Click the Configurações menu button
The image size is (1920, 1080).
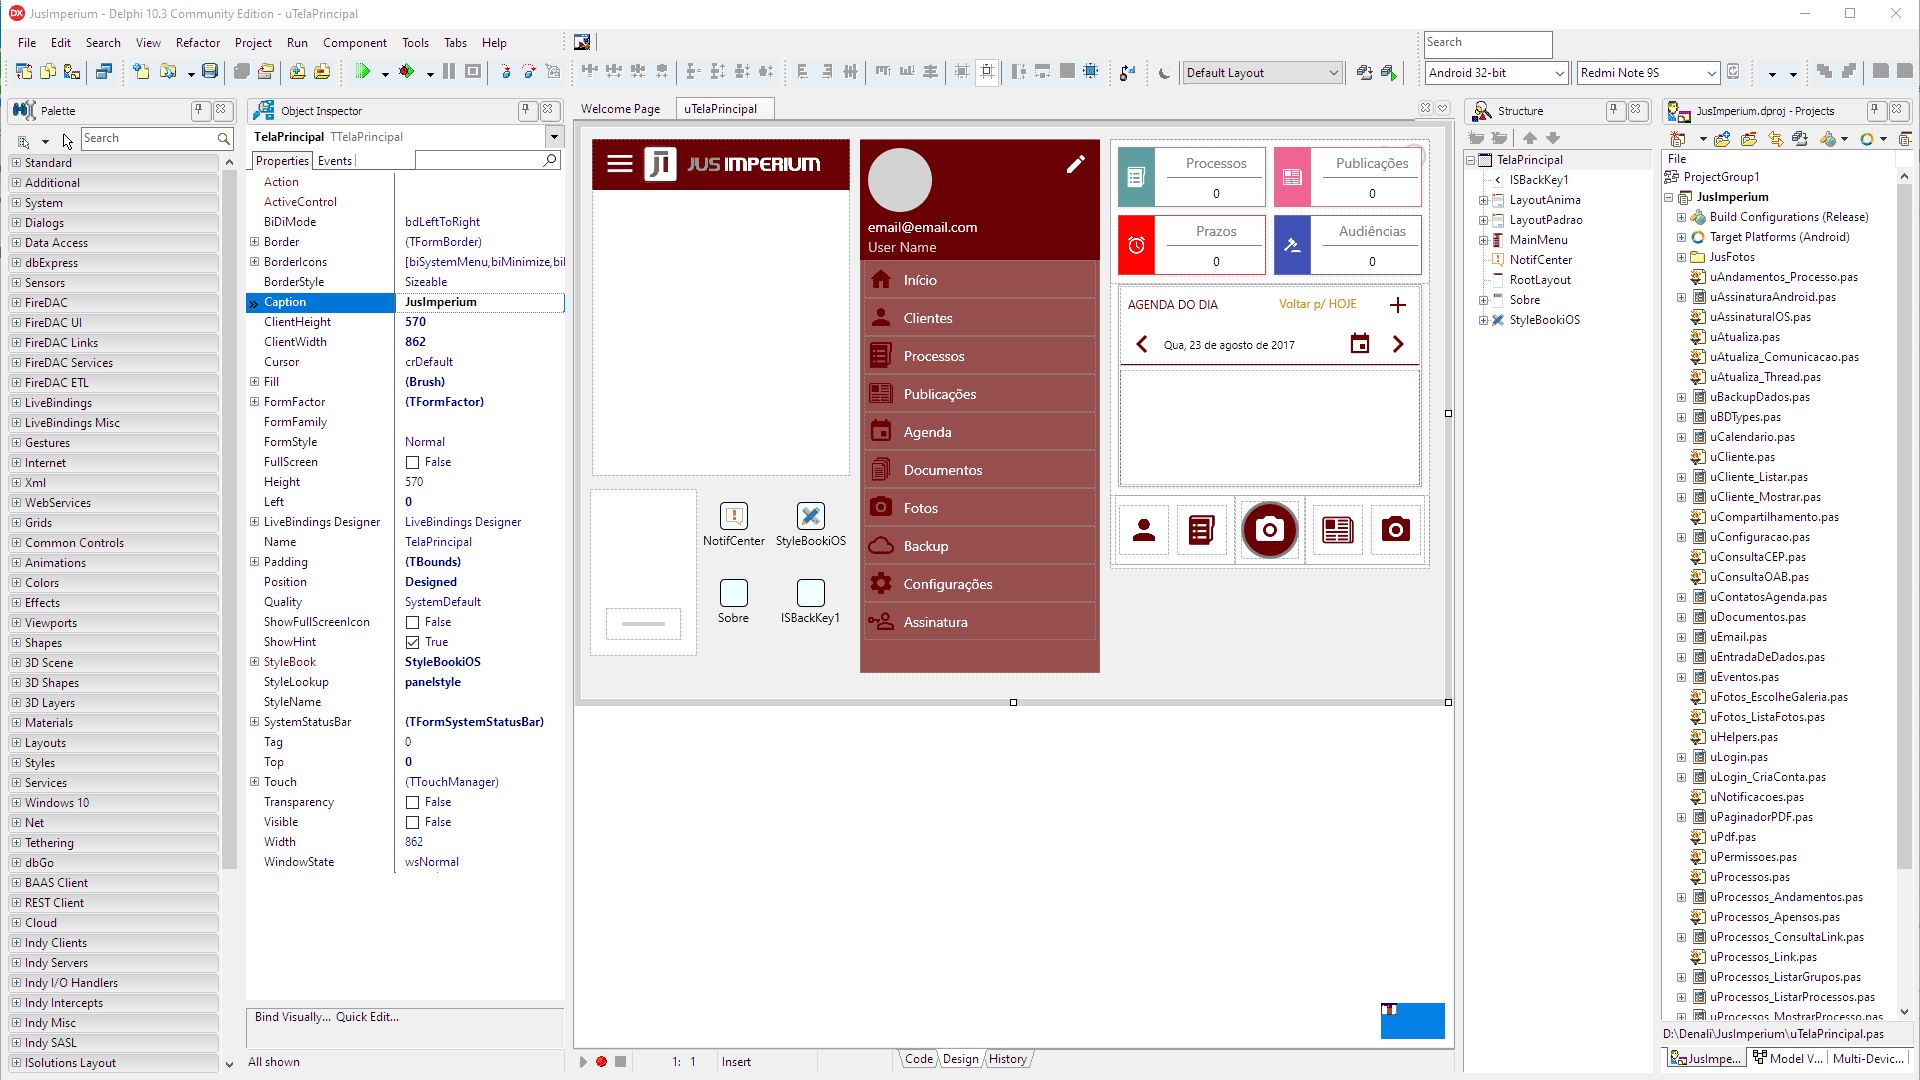pyautogui.click(x=980, y=584)
